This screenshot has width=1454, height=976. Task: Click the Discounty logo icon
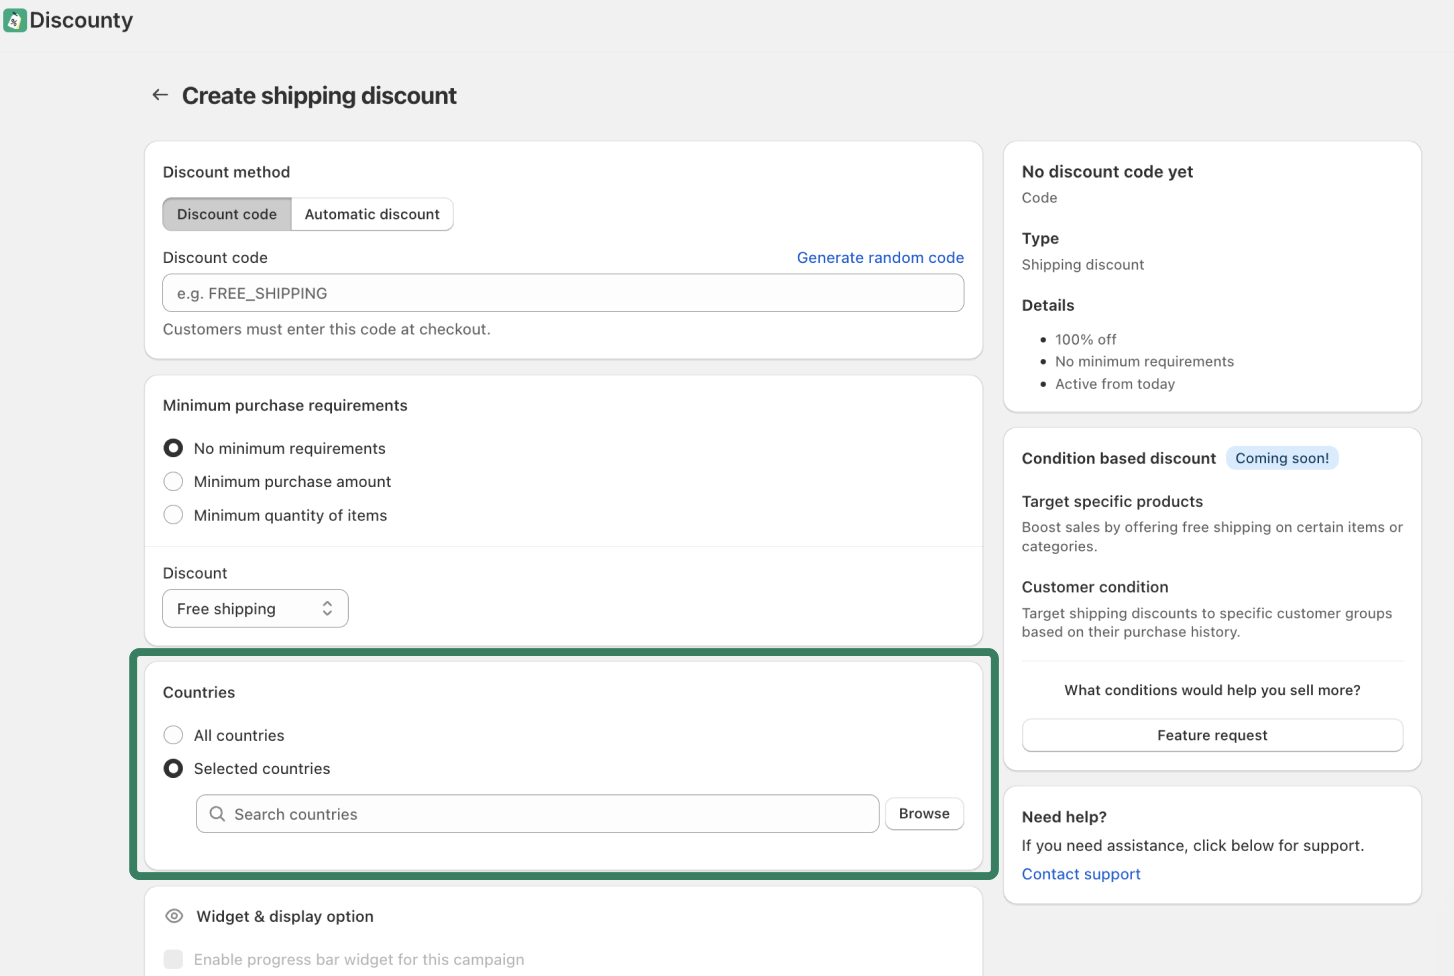[x=15, y=21]
